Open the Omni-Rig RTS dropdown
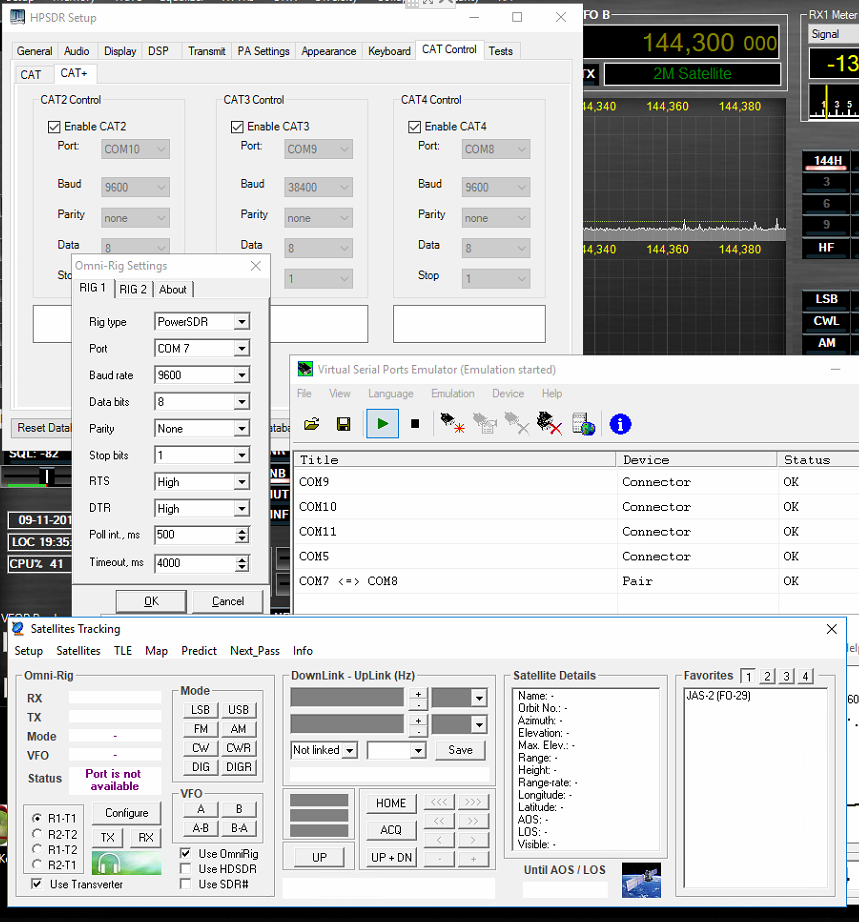This screenshot has height=922, width=859. tap(242, 482)
